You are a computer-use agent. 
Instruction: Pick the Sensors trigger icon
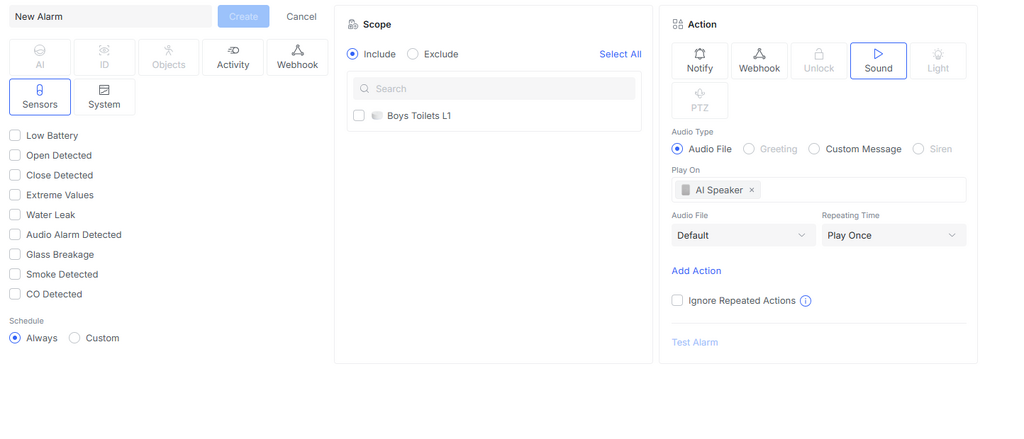(x=40, y=90)
